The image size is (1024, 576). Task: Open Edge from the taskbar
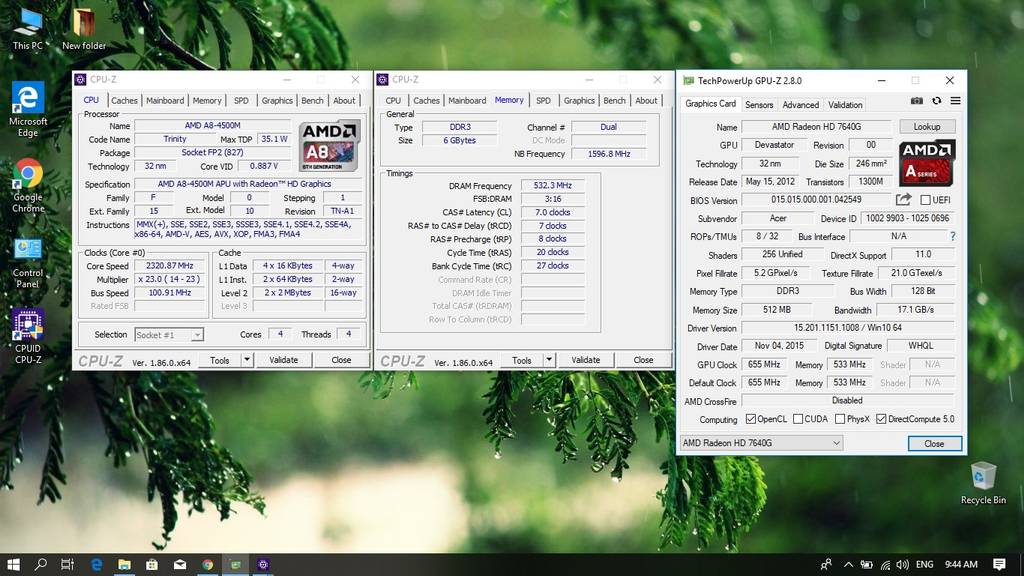(x=97, y=564)
